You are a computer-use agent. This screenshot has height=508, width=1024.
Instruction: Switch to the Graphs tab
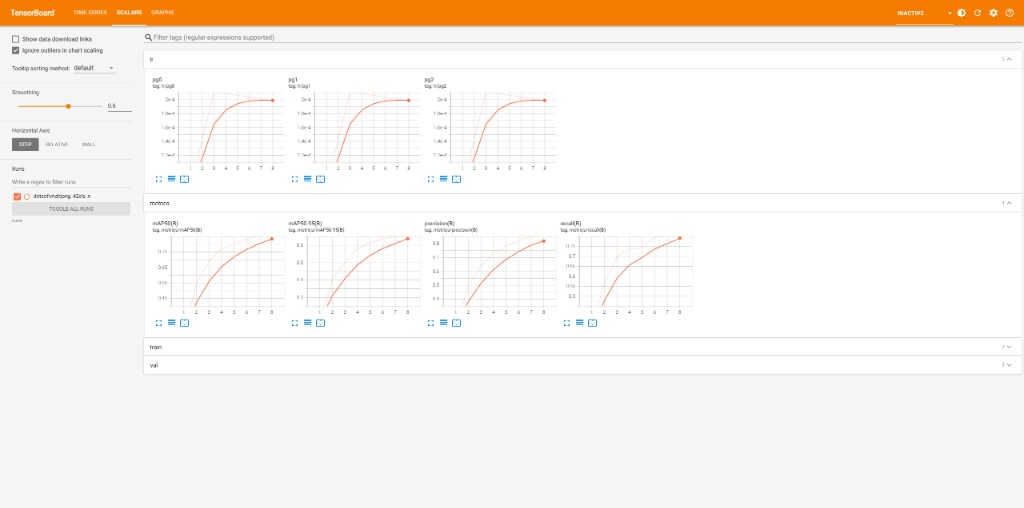(162, 12)
